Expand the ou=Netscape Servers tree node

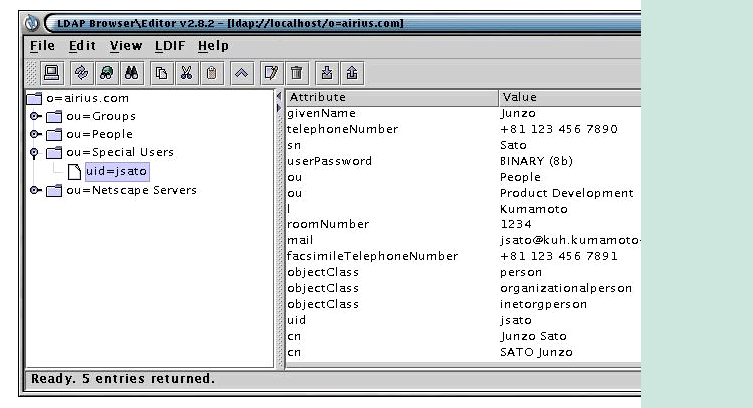tap(35, 191)
